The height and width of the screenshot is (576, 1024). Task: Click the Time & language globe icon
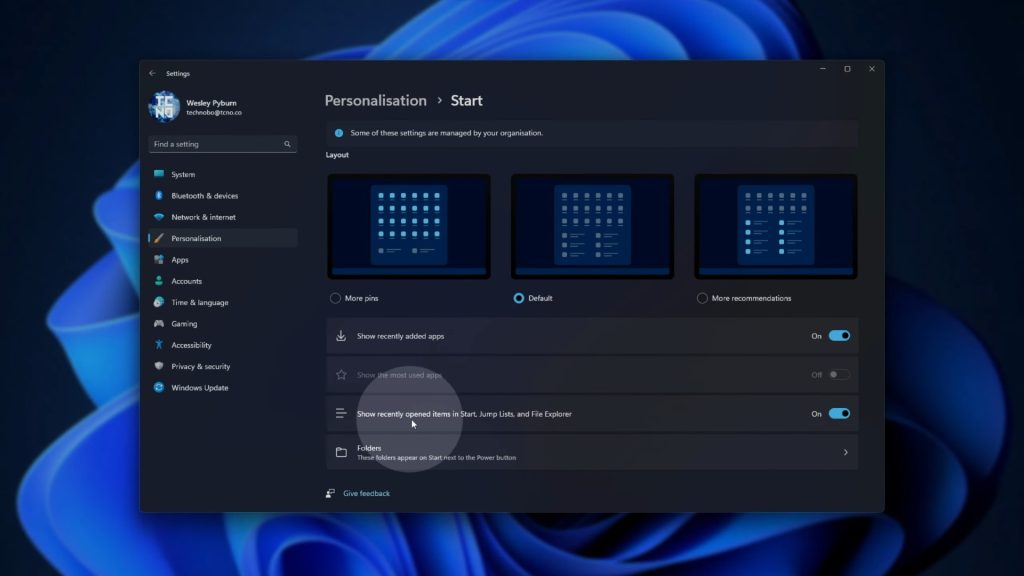159,302
